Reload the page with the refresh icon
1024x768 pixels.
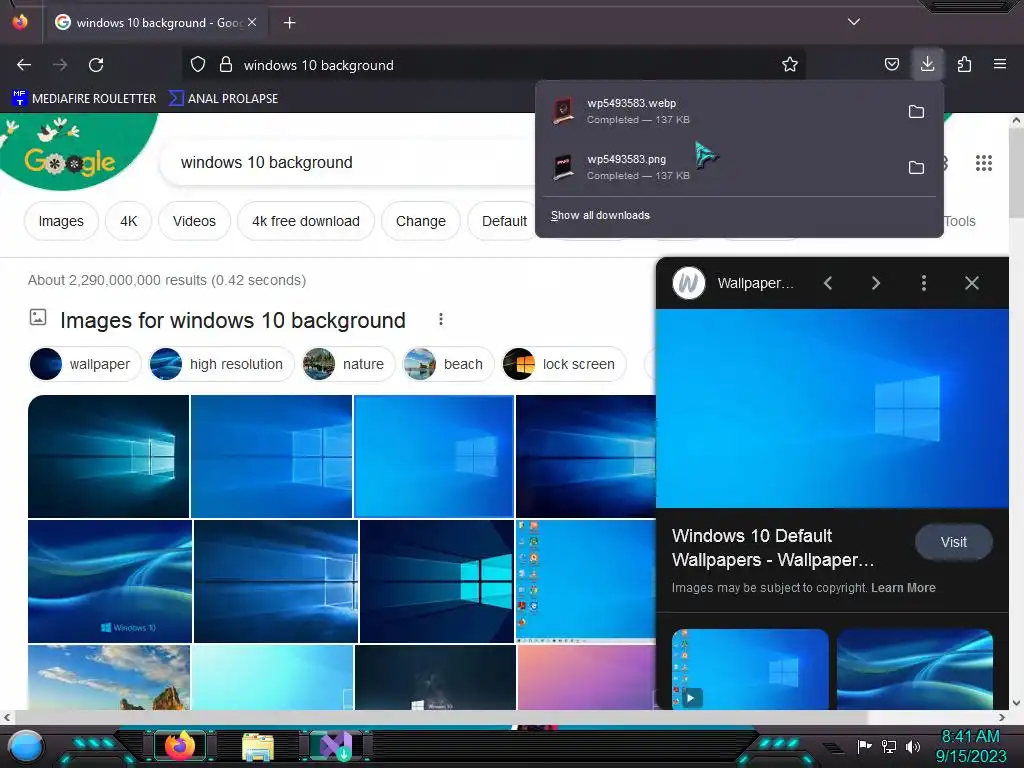96,65
